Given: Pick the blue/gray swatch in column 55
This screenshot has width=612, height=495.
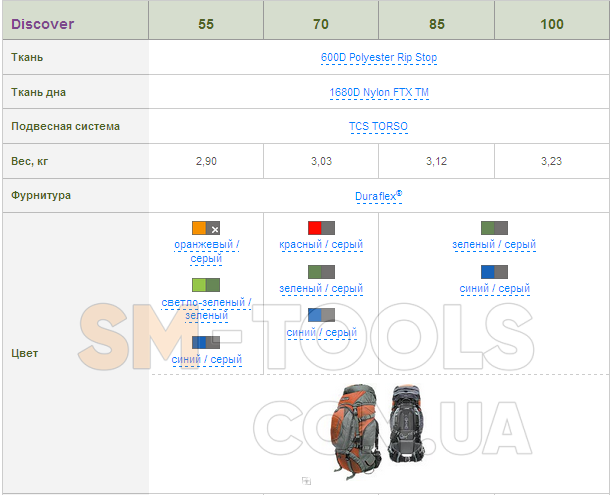Looking at the screenshot, I should [205, 342].
